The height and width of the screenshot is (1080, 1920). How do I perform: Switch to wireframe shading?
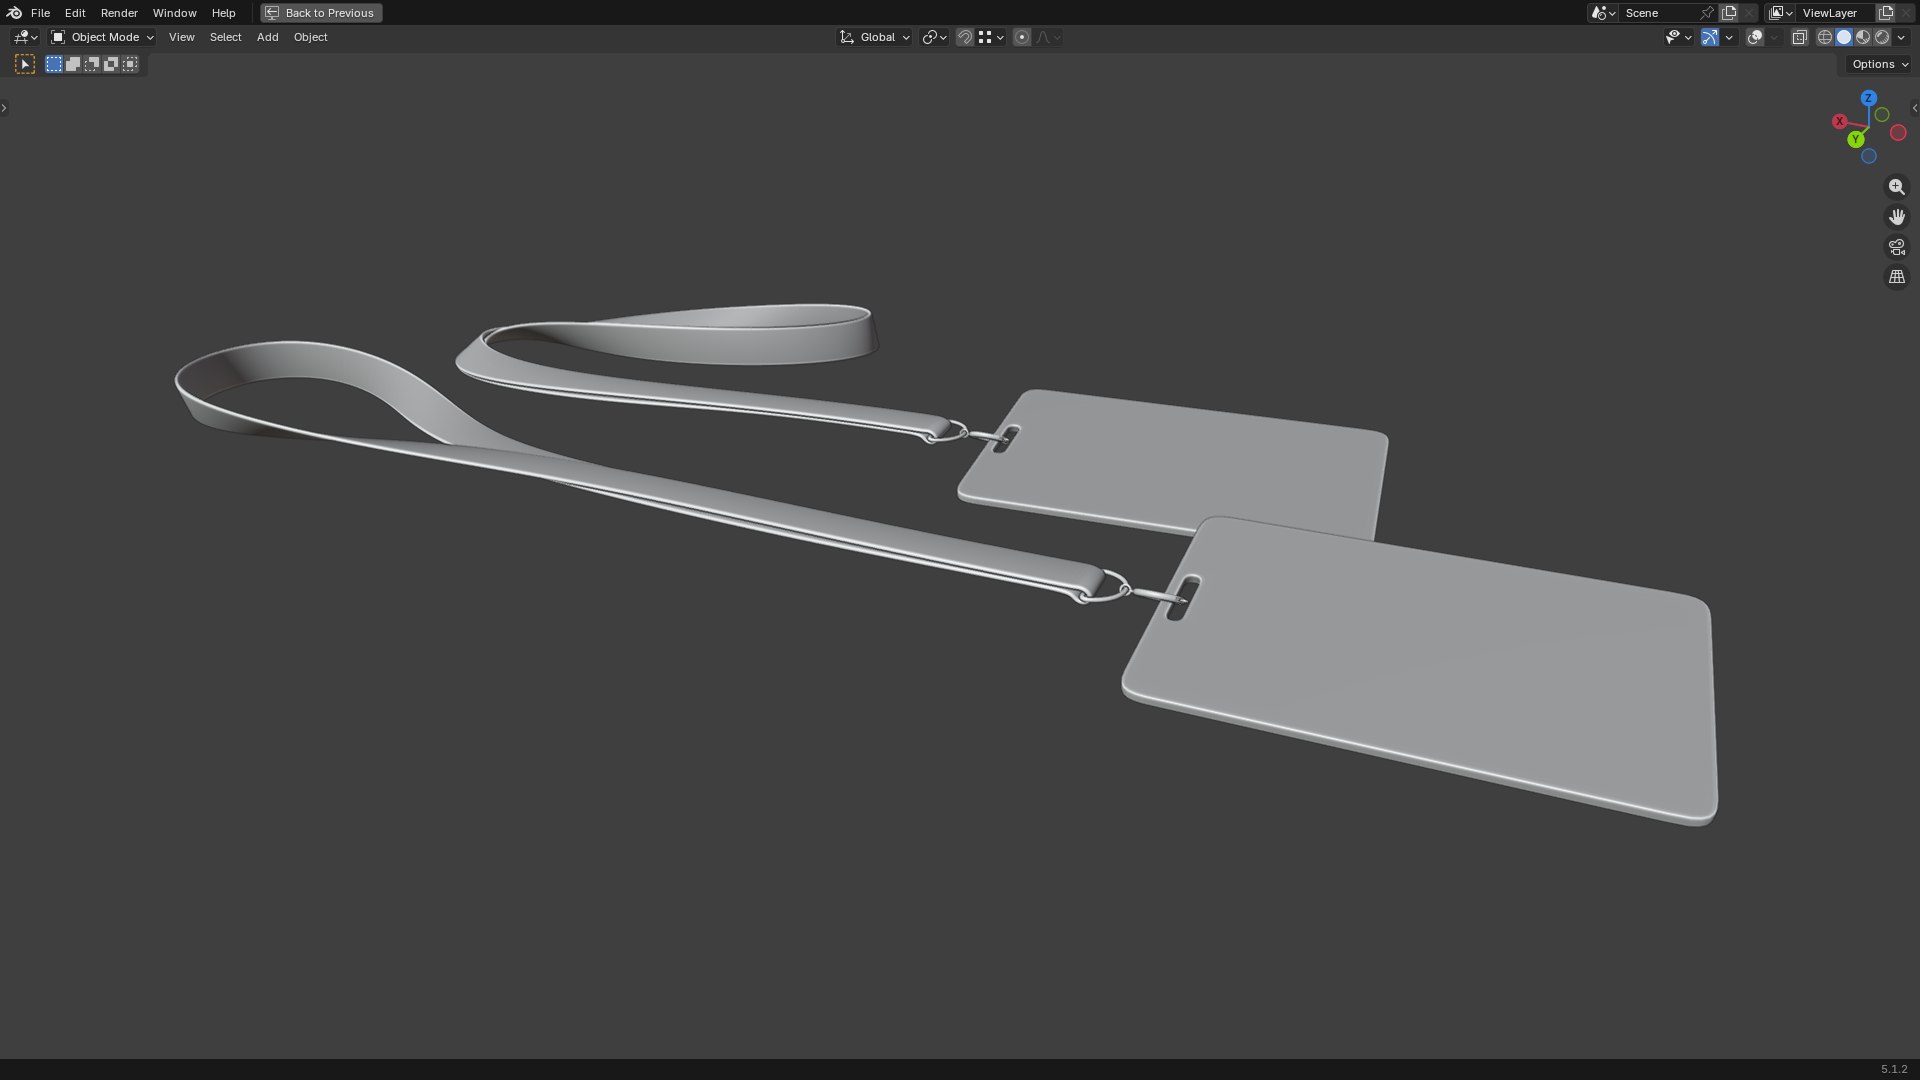point(1825,37)
